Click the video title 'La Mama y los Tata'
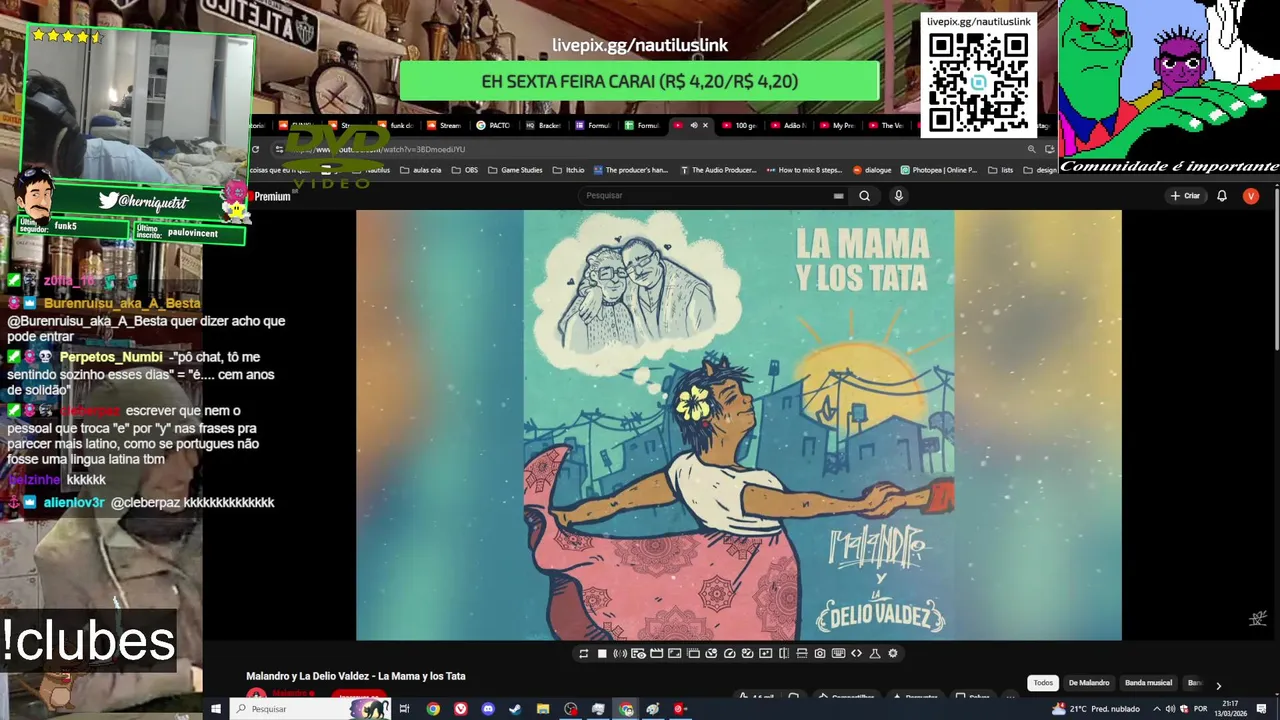Image resolution: width=1280 pixels, height=720 pixels. click(x=356, y=676)
